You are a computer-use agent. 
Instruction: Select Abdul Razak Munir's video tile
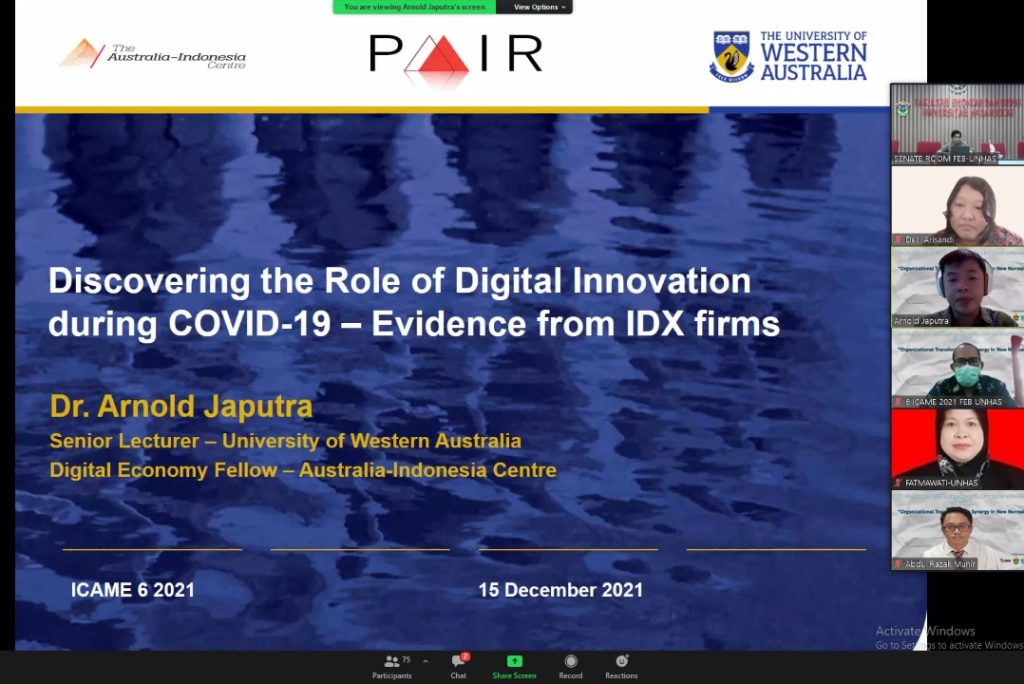pos(957,531)
